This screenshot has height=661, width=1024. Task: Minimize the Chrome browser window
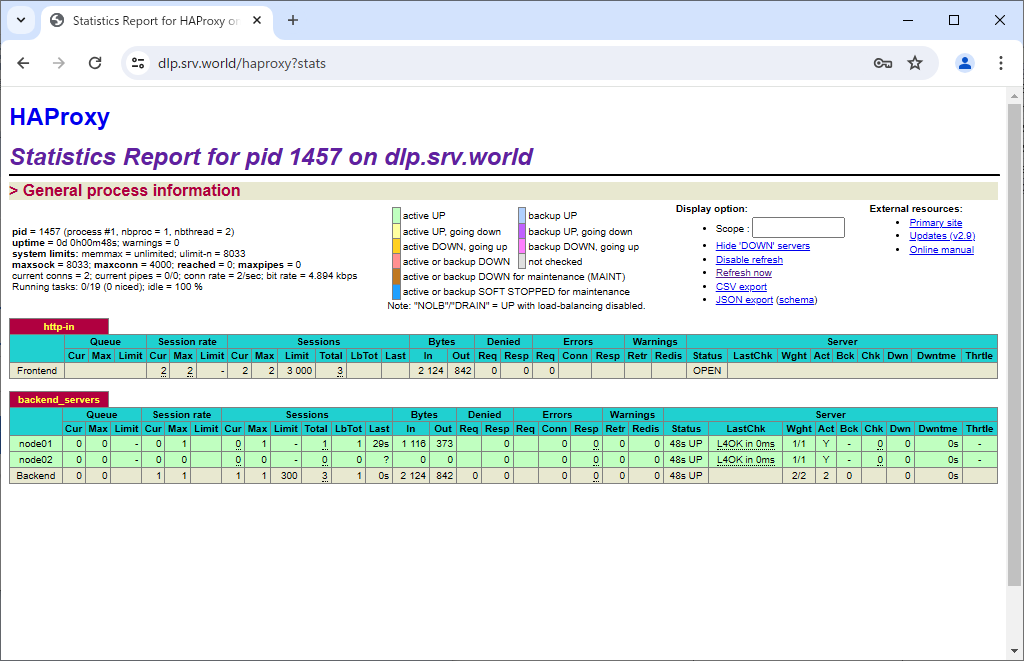point(908,20)
